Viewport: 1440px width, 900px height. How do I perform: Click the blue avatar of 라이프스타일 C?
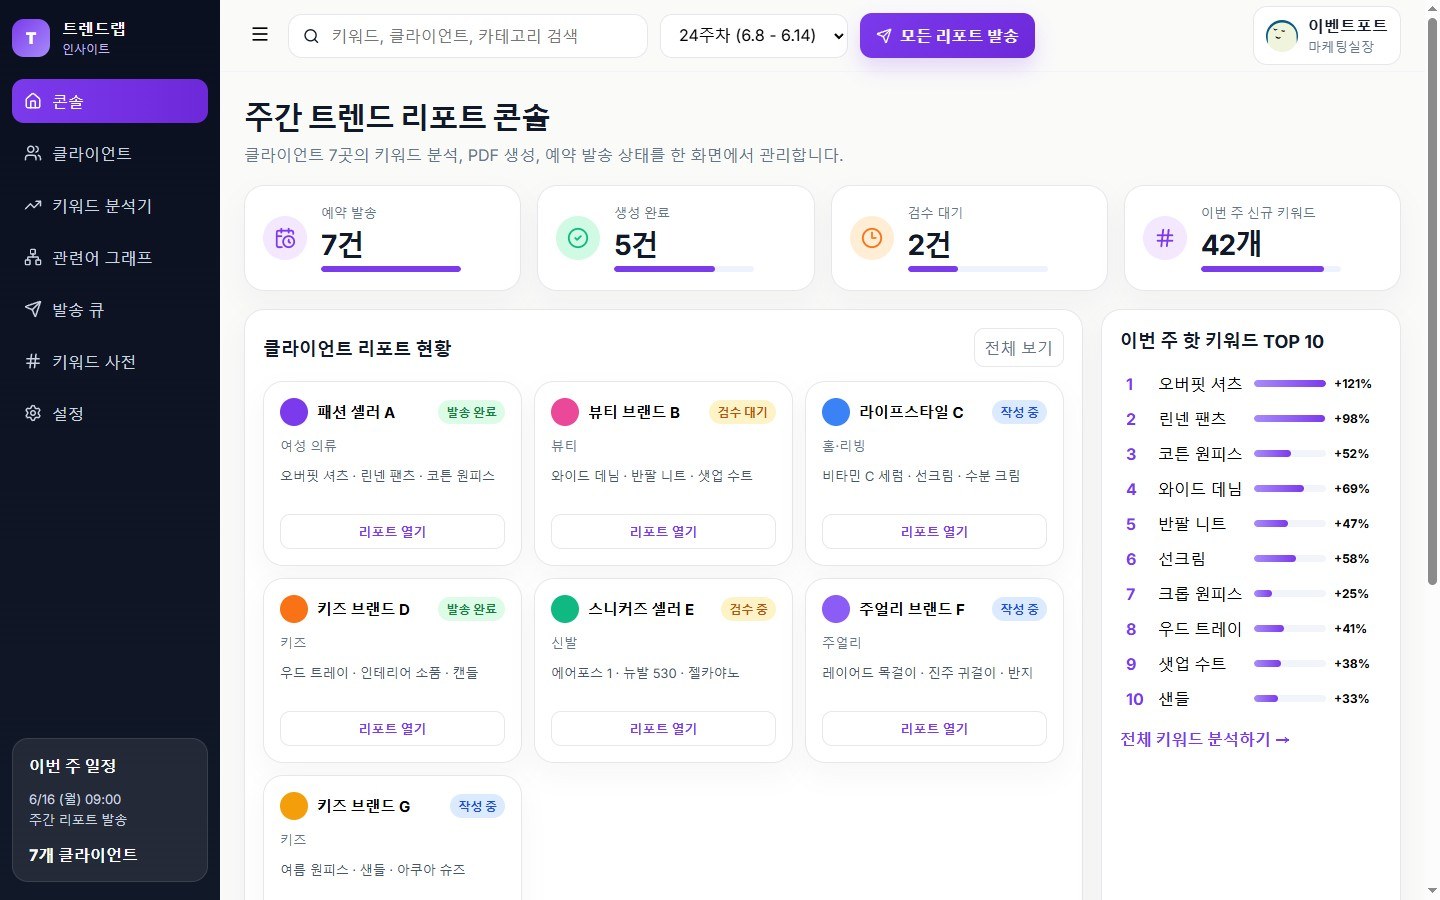point(836,412)
